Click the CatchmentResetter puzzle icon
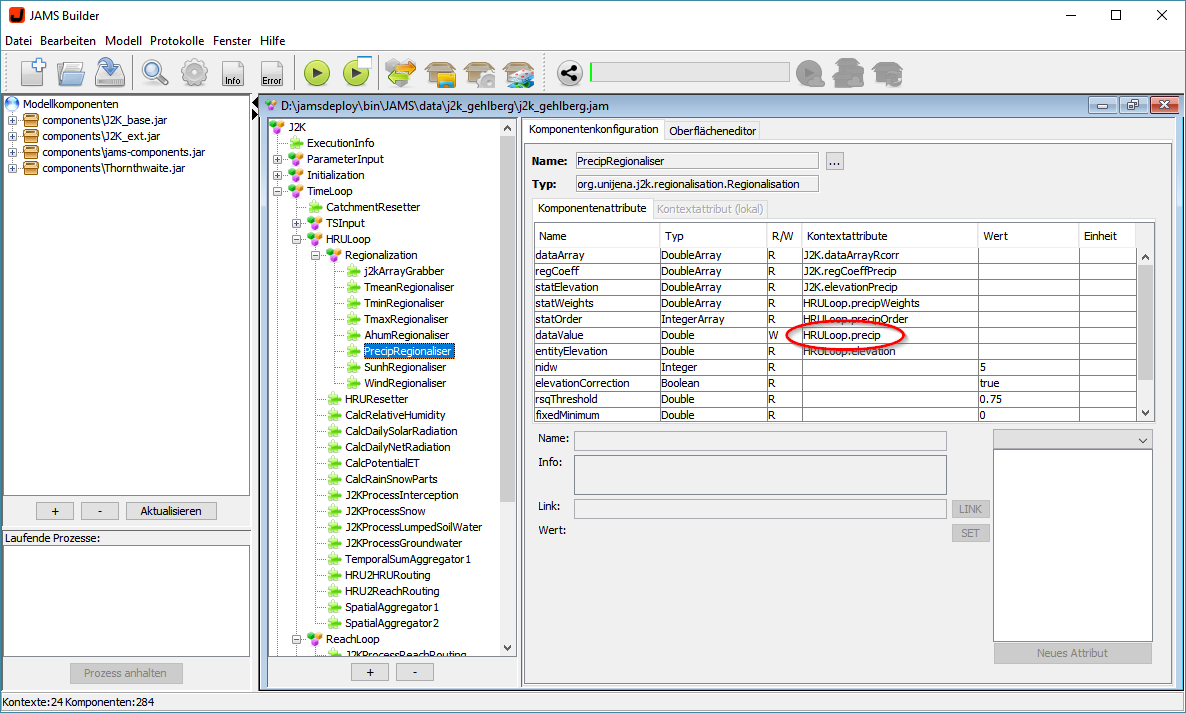The height and width of the screenshot is (713, 1186). click(x=315, y=207)
